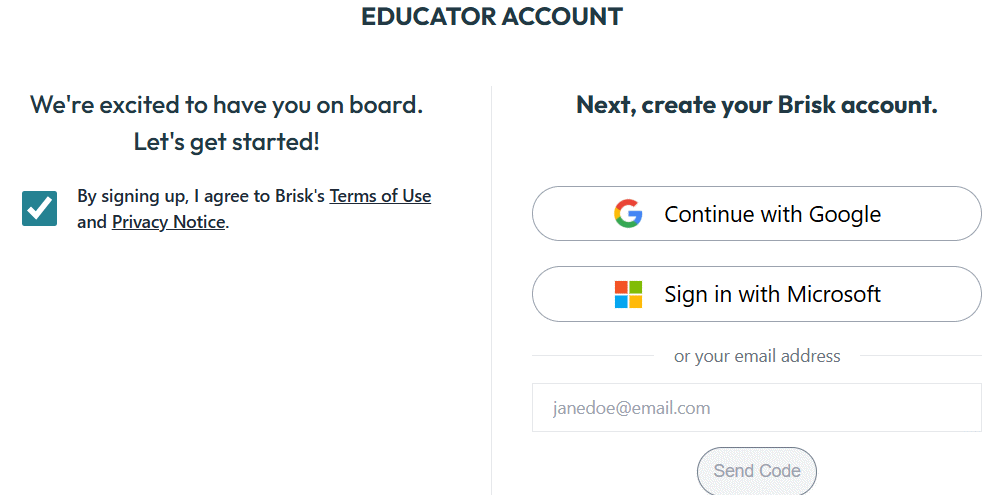Click the line left of 'or your email address'
This screenshot has height=495, width=990.
coord(592,356)
